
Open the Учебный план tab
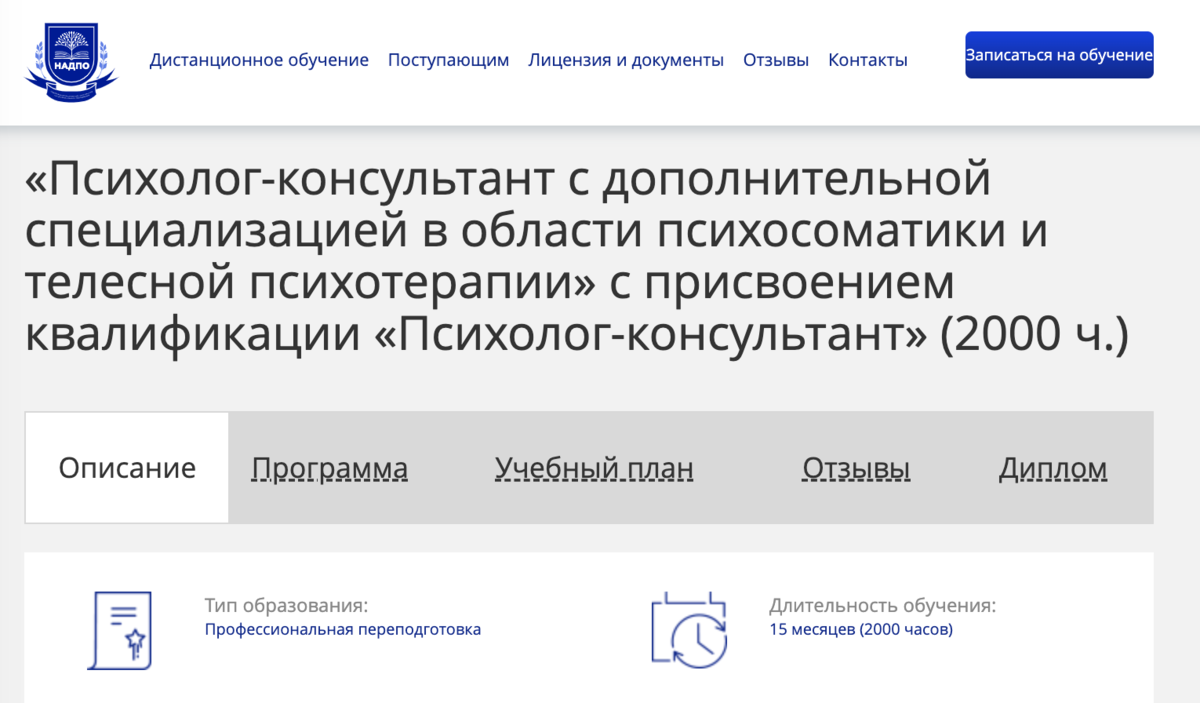tap(593, 468)
